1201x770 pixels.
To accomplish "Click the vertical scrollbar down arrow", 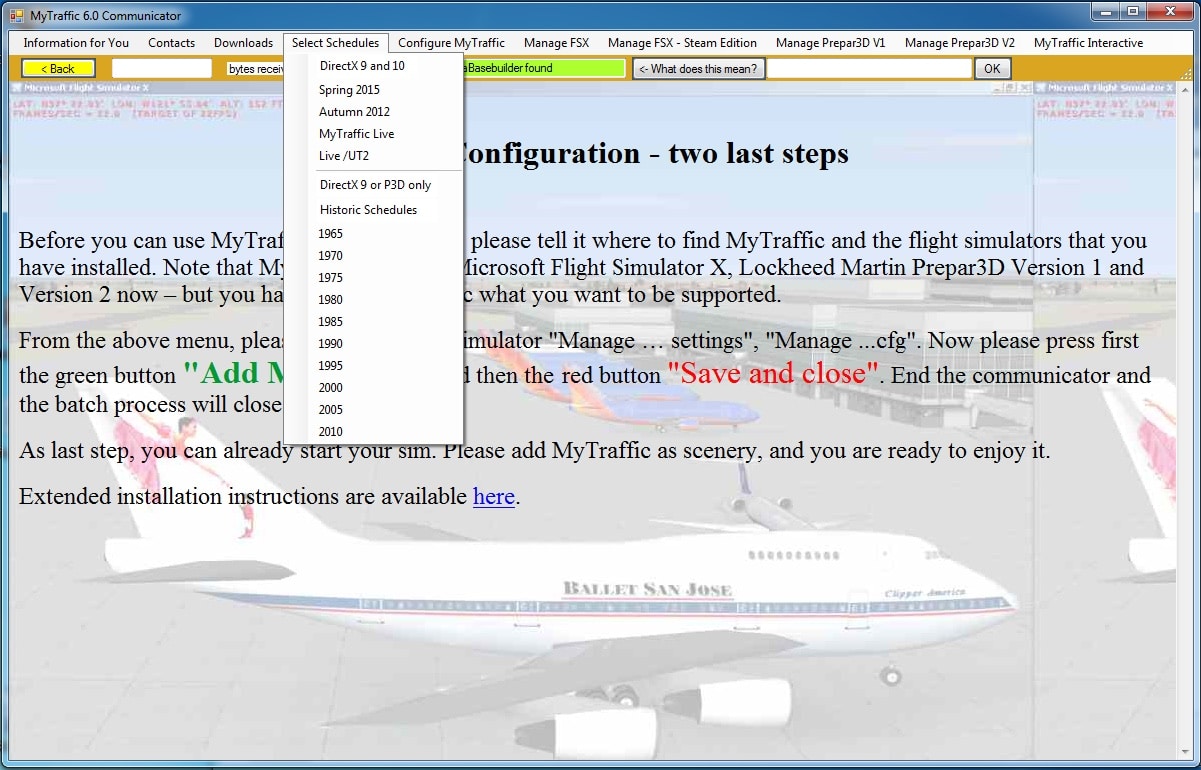I will 1186,751.
